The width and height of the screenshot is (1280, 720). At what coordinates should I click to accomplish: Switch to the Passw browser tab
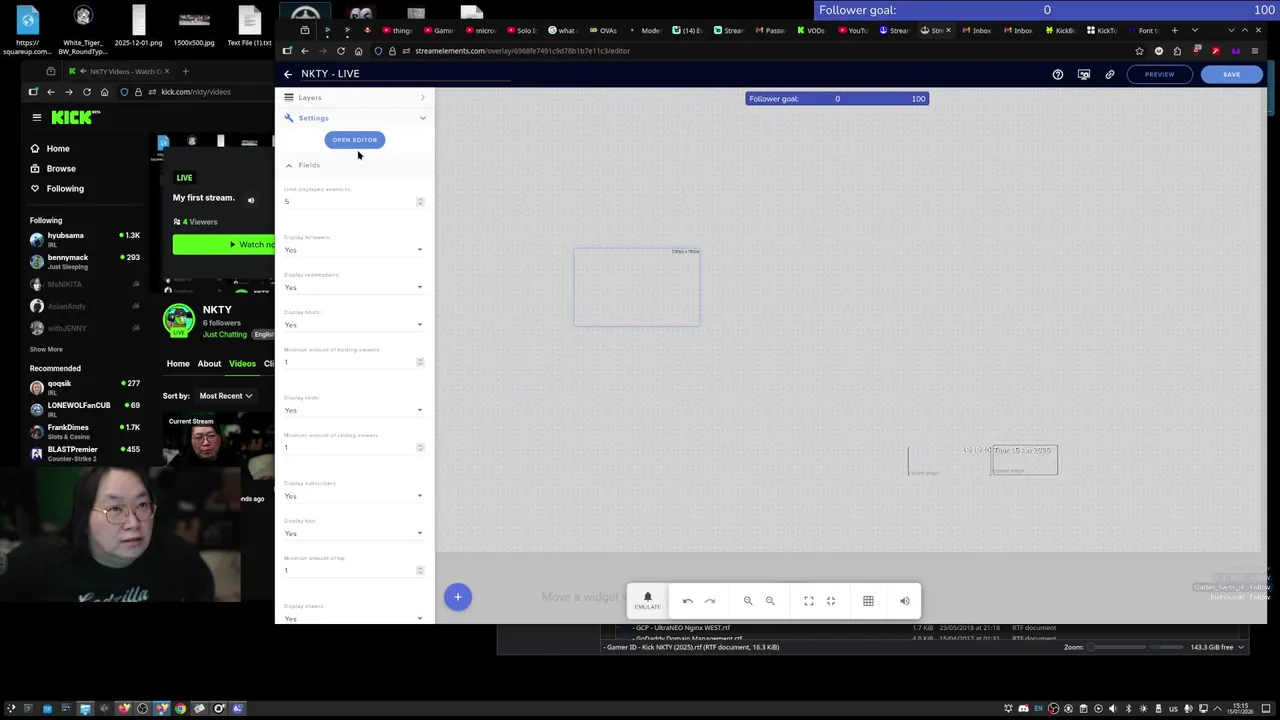[x=771, y=30]
